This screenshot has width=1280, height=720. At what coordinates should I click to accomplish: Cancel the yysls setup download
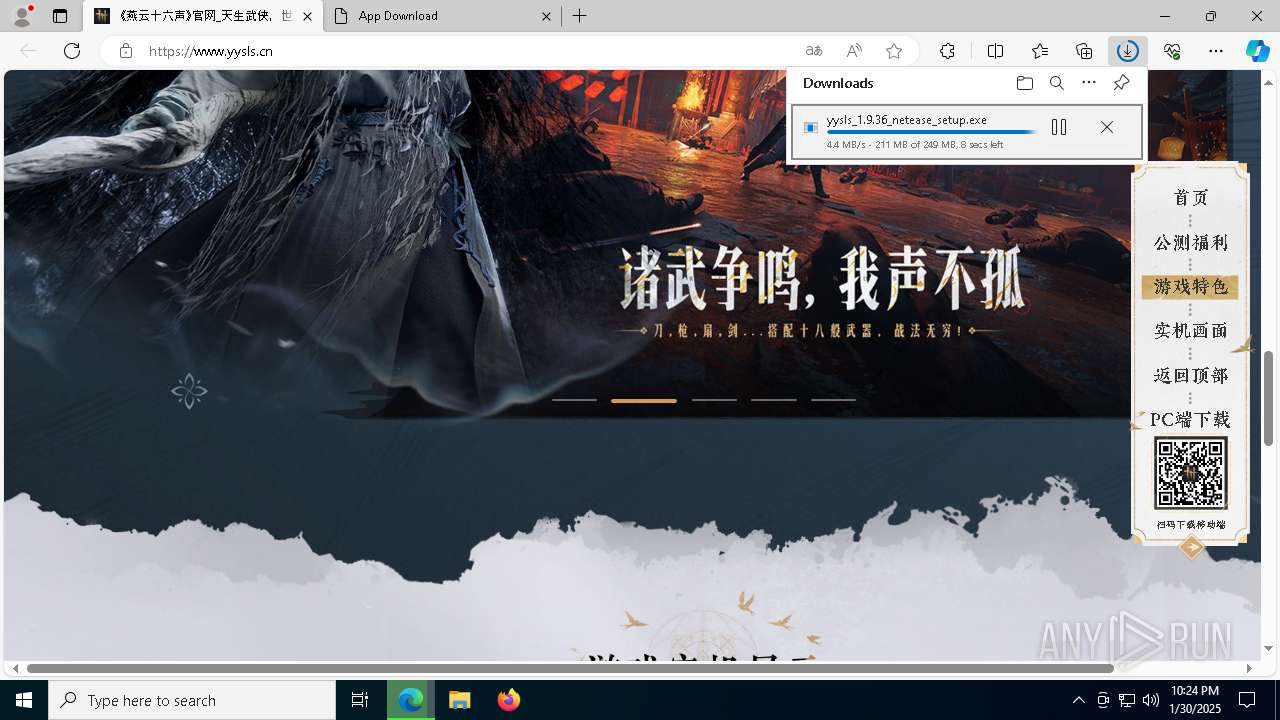click(1106, 127)
